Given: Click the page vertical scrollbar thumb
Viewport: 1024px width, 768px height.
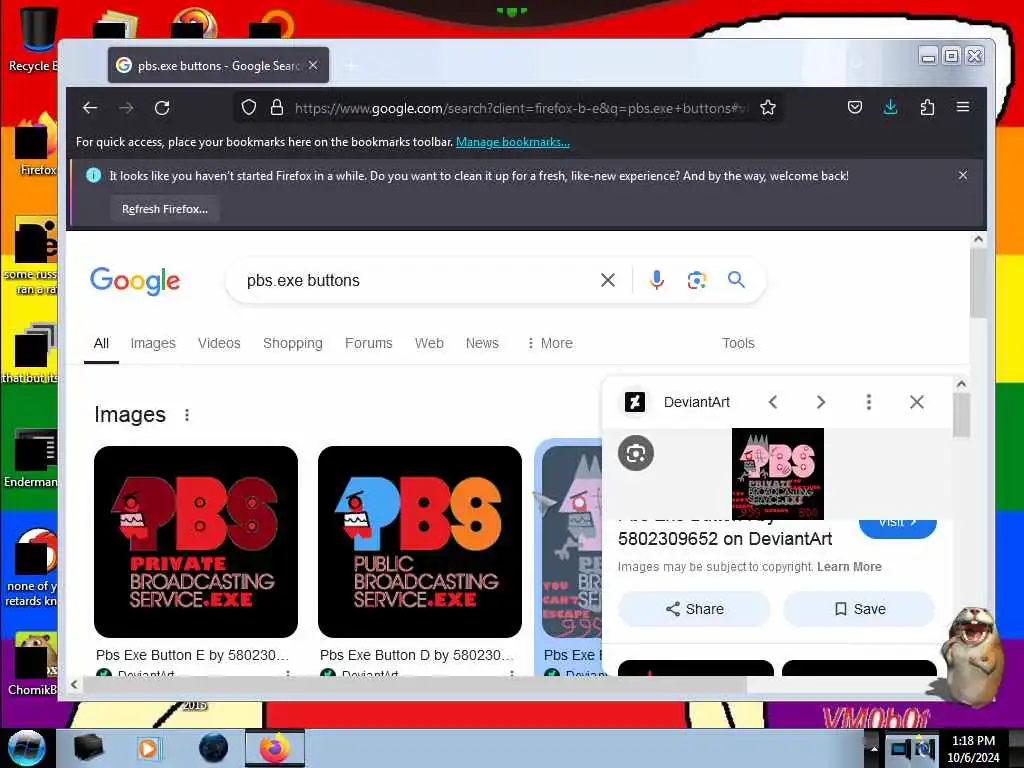Looking at the screenshot, I should coord(978,281).
